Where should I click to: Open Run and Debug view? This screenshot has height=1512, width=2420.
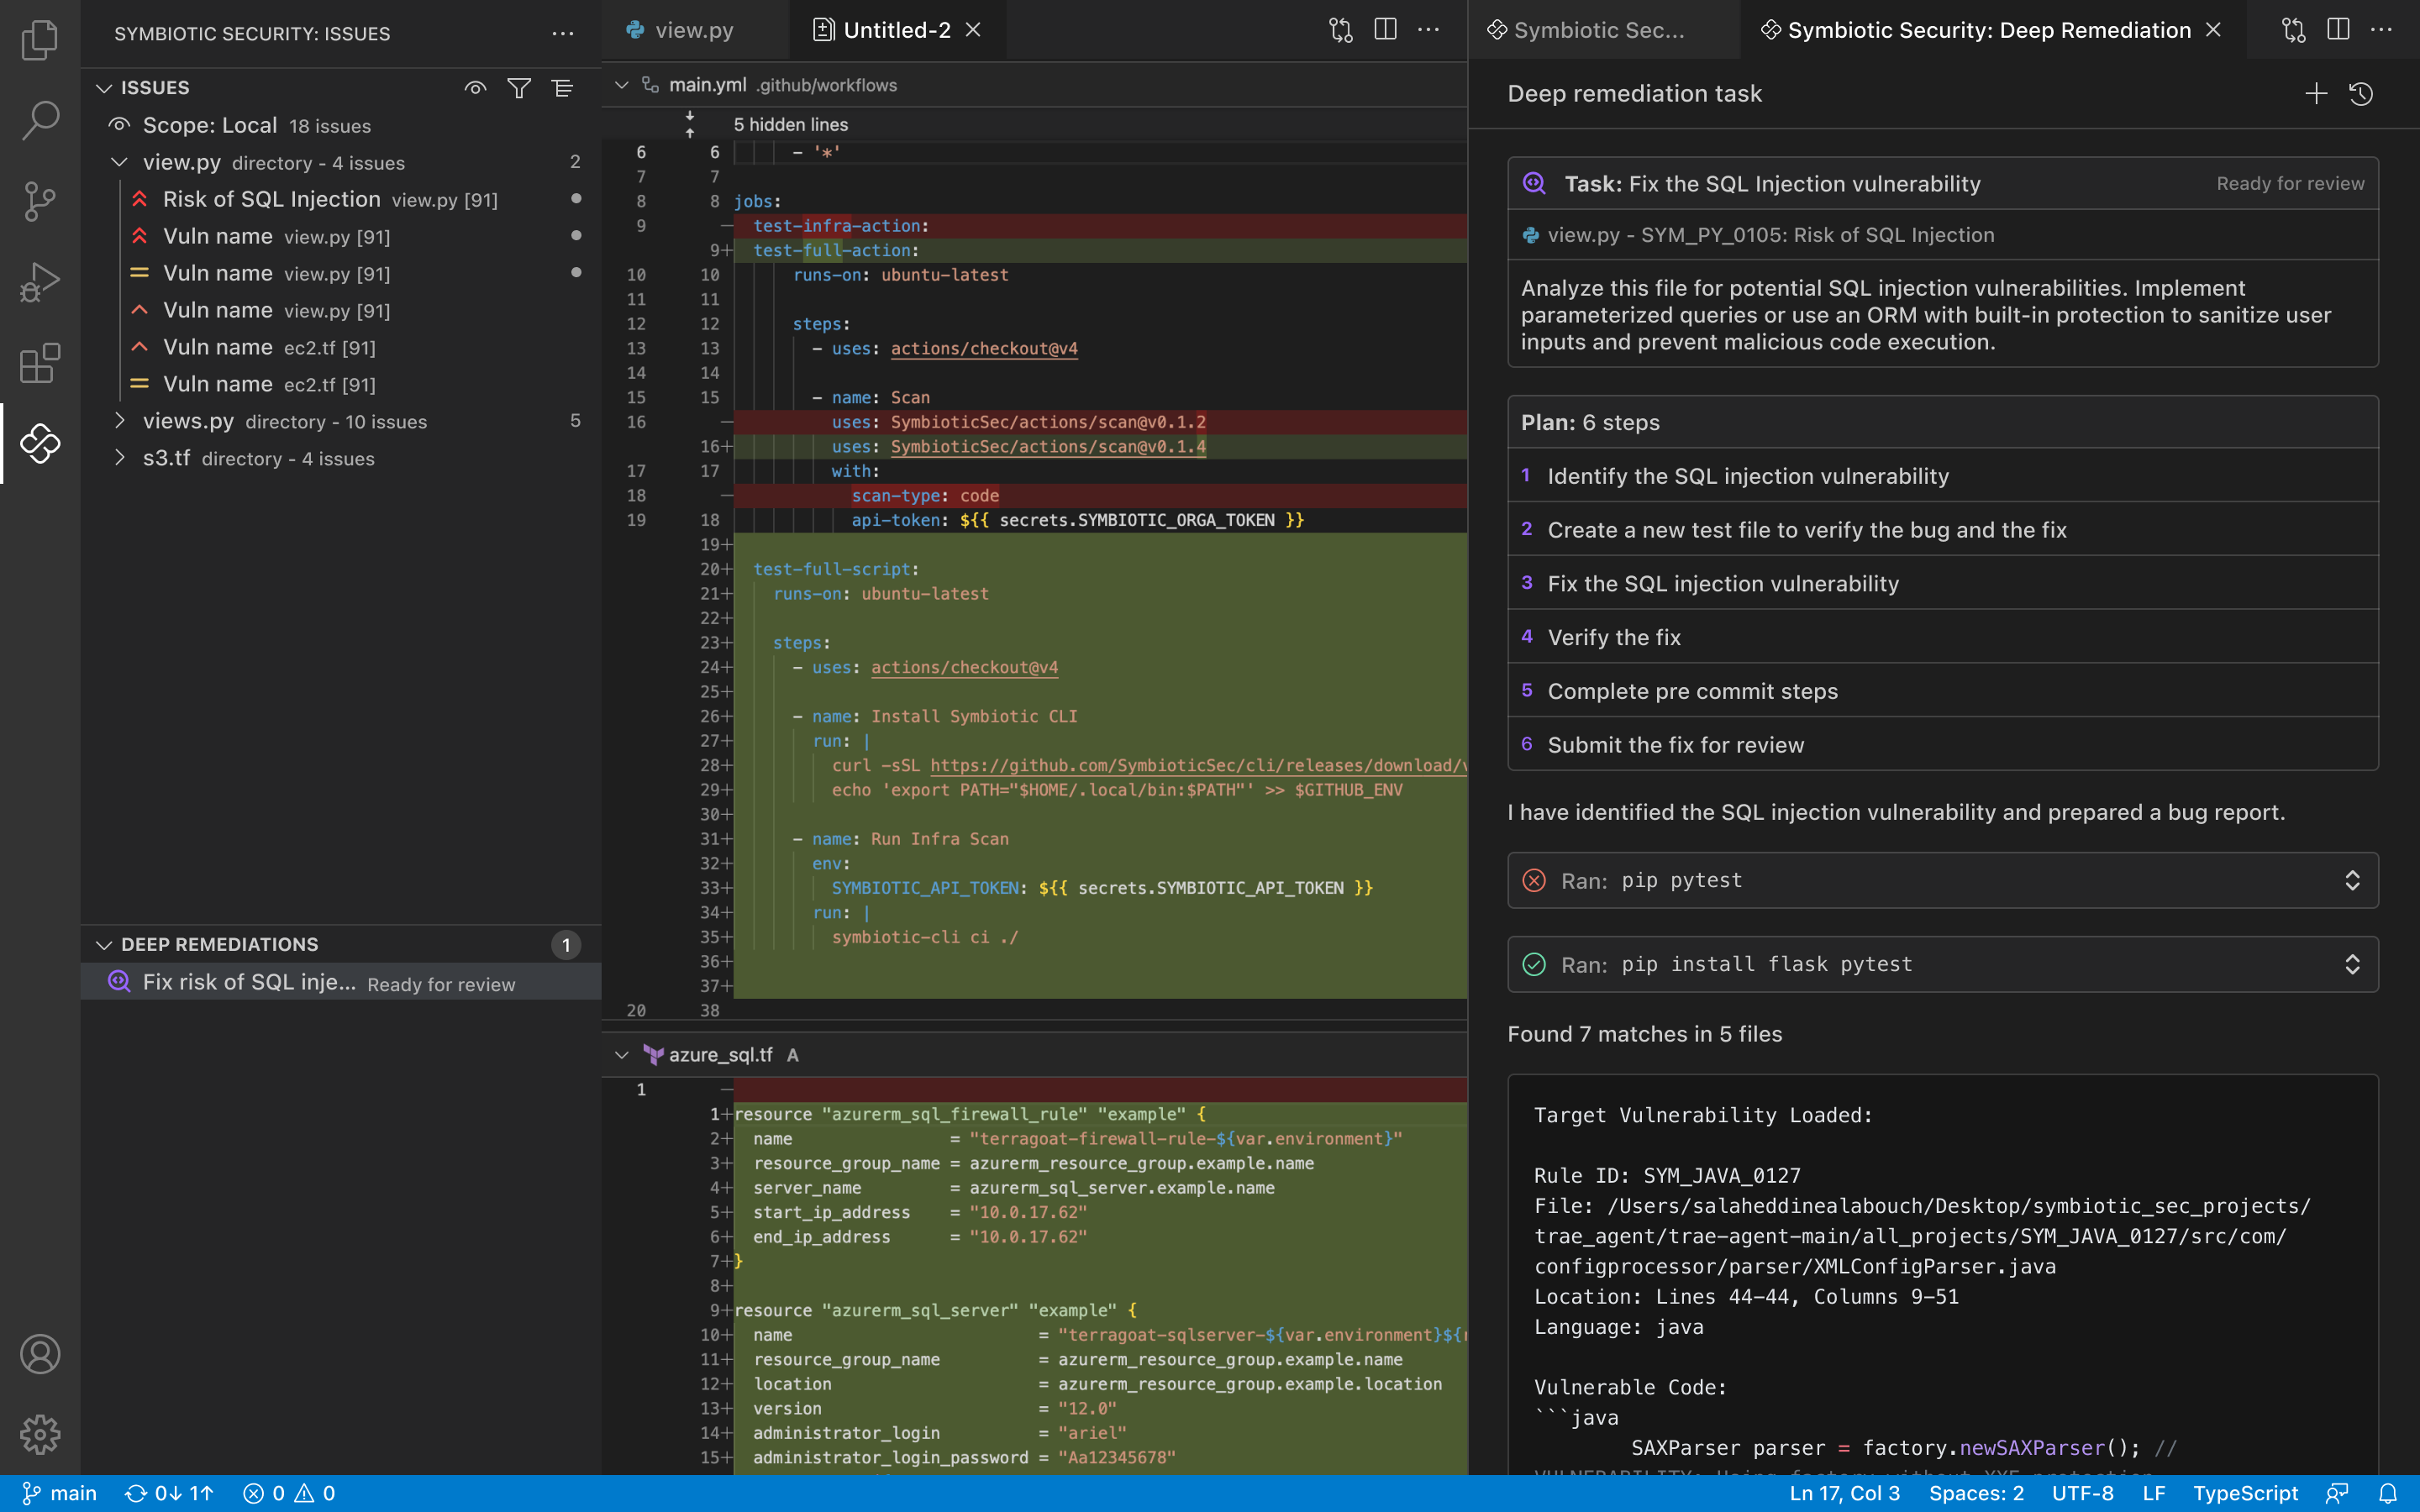(x=40, y=282)
